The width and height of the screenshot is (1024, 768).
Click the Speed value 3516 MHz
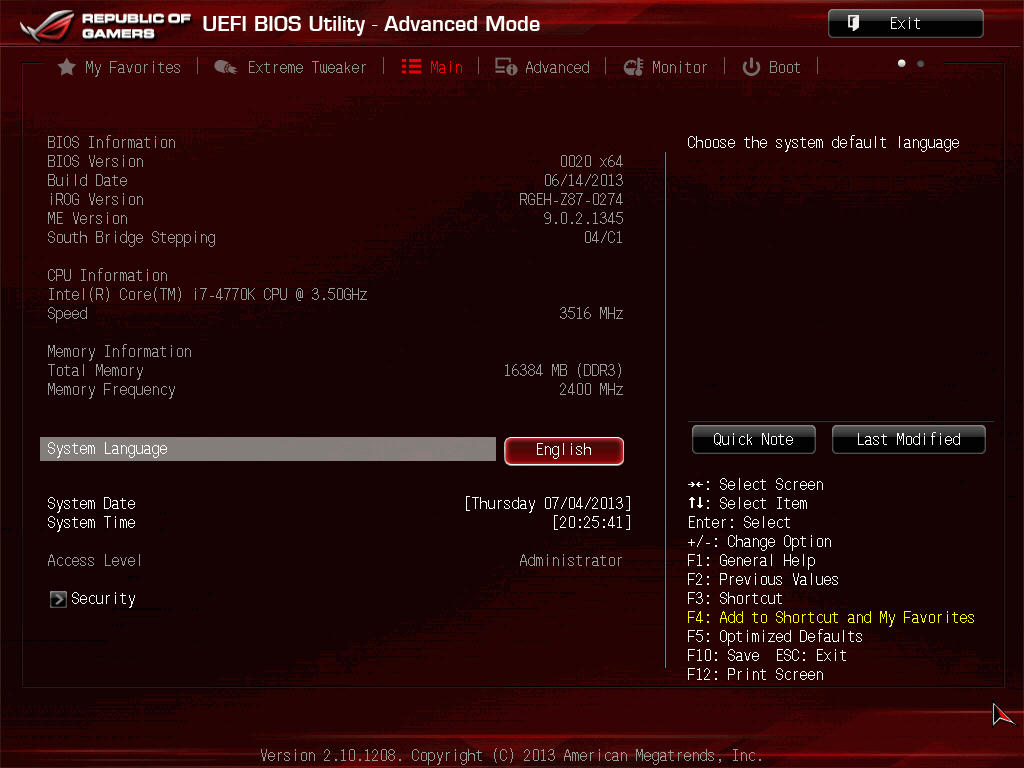(x=591, y=313)
